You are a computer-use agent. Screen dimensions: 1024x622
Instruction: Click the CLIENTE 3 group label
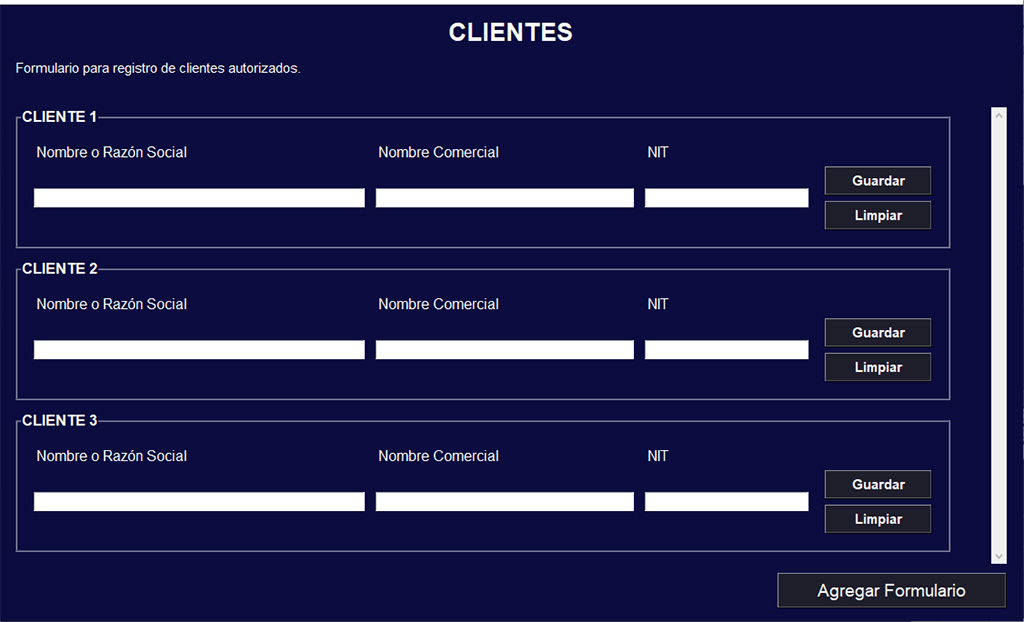point(59,420)
